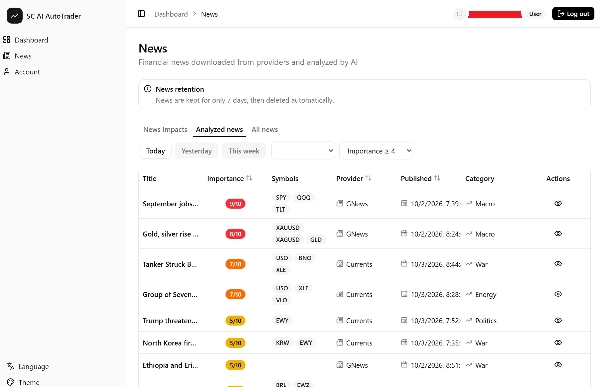The width and height of the screenshot is (600, 387).
Task: Click the calendar icon in Gold, silver row
Action: tap(404, 233)
